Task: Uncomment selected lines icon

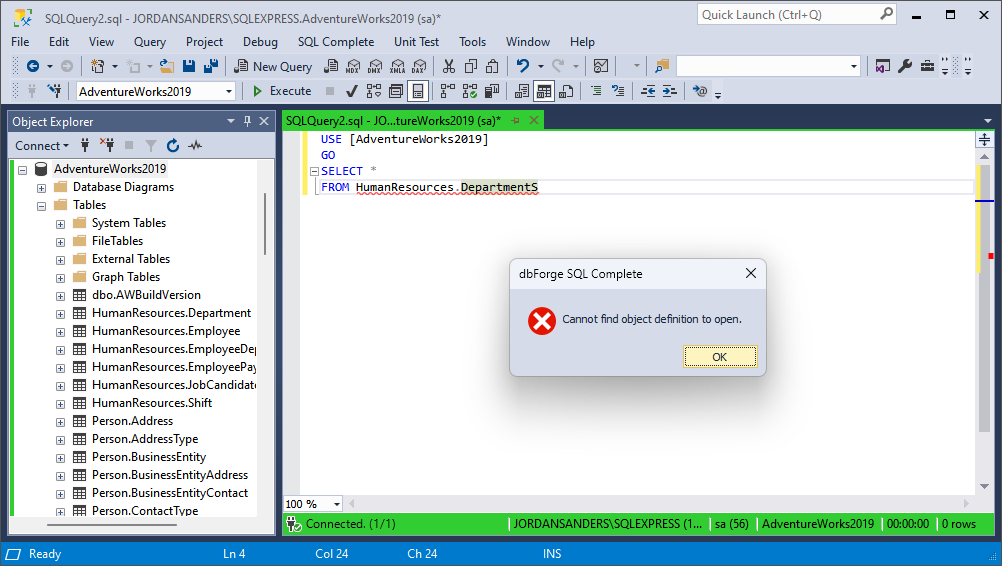Action: click(618, 91)
